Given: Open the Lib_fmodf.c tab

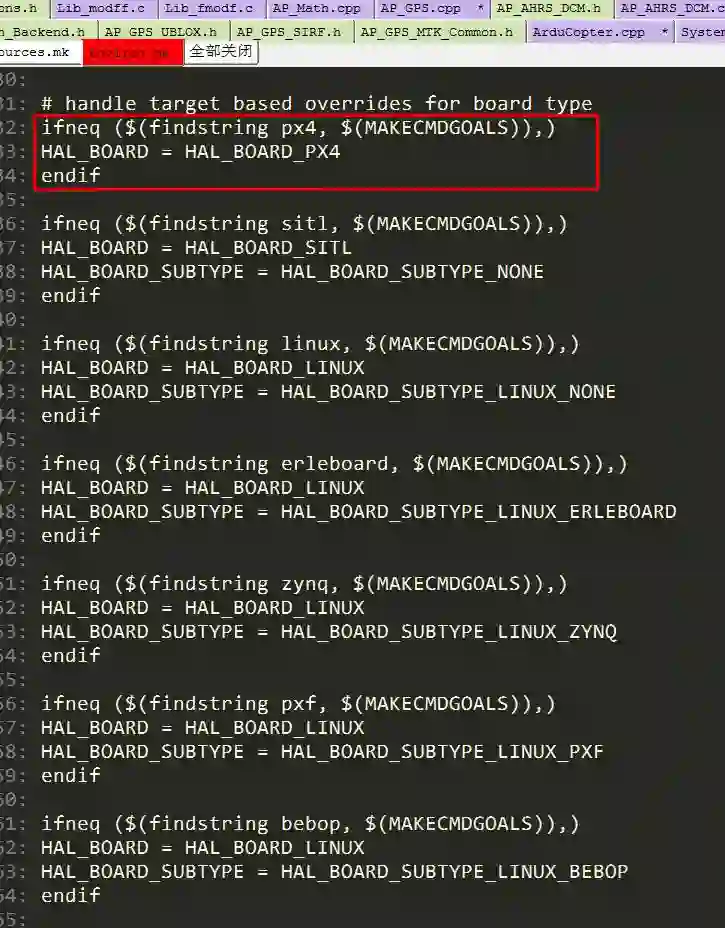Looking at the screenshot, I should 208,8.
